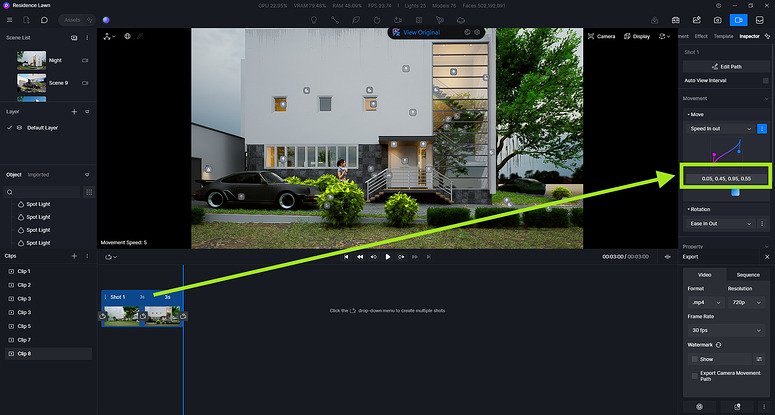Image resolution: width=775 pixels, height=415 pixels.
Task: Add a new scene in Scene List
Action: pyautogui.click(x=74, y=38)
